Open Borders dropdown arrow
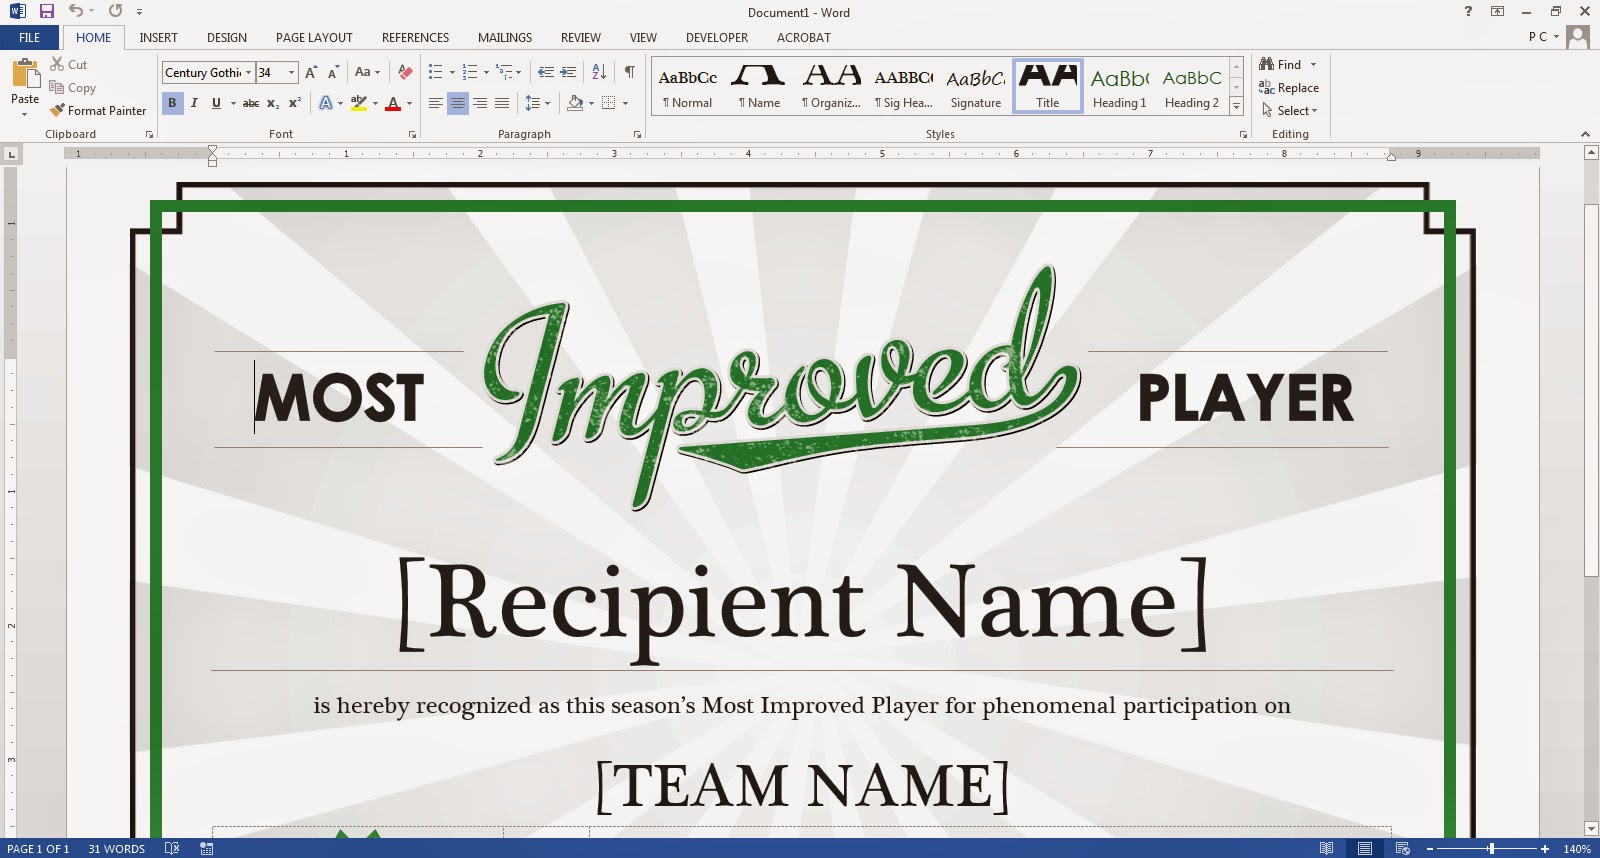 (625, 103)
